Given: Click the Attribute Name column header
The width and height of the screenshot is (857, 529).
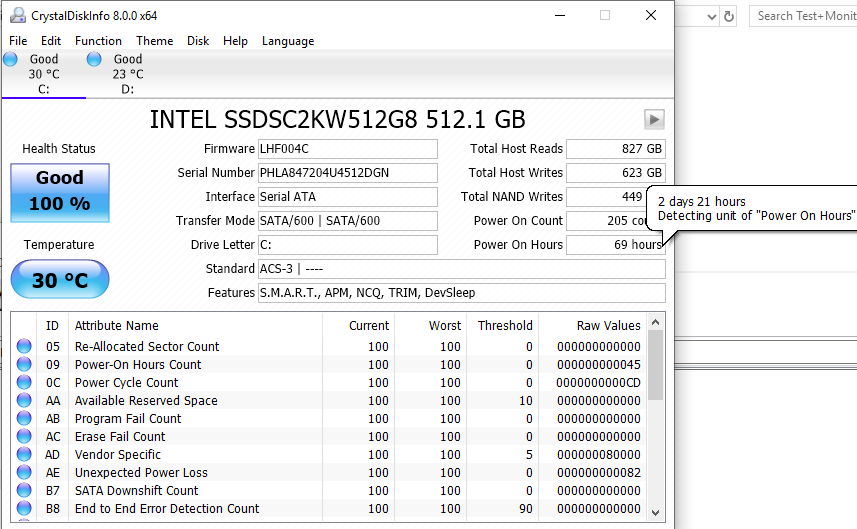Looking at the screenshot, I should 195,326.
